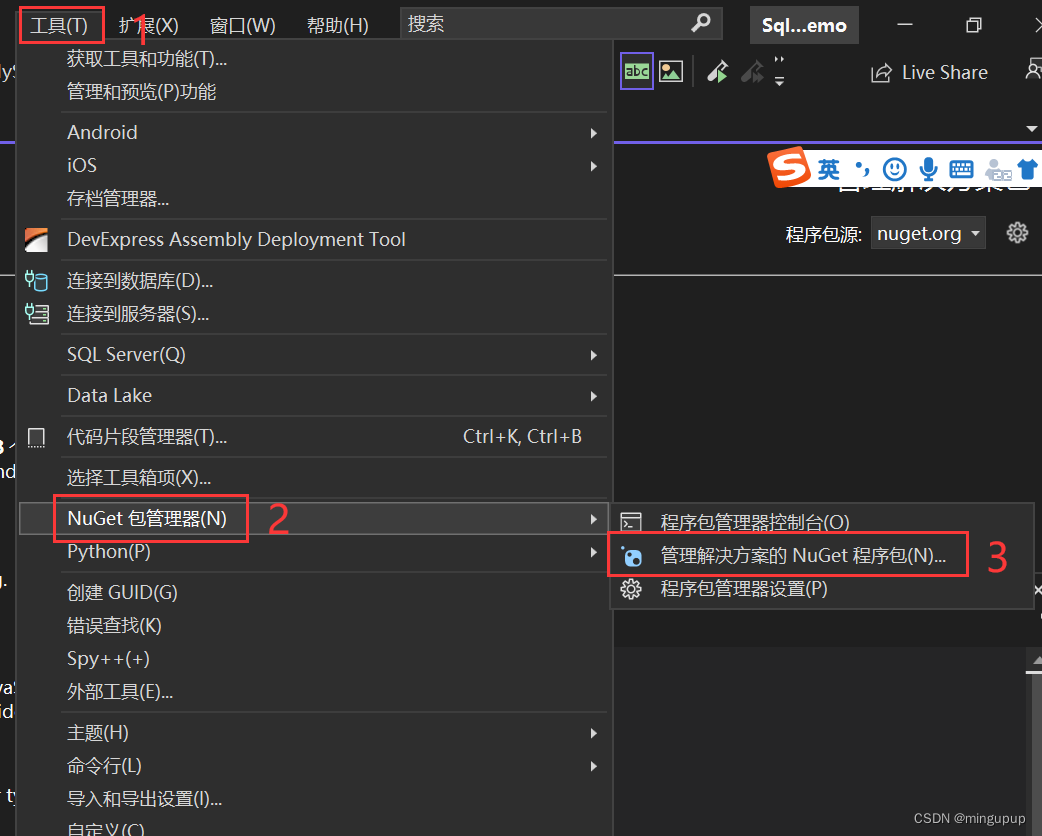Image resolution: width=1042 pixels, height=836 pixels.
Task: Toggle the highlighted abc toolbar icon
Action: point(637,71)
